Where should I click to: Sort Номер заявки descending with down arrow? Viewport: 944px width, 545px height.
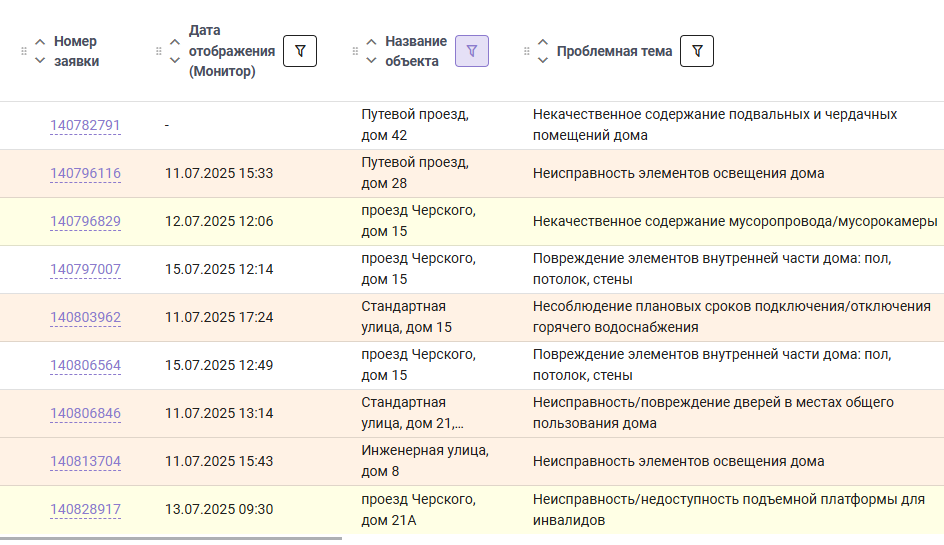click(x=40, y=60)
